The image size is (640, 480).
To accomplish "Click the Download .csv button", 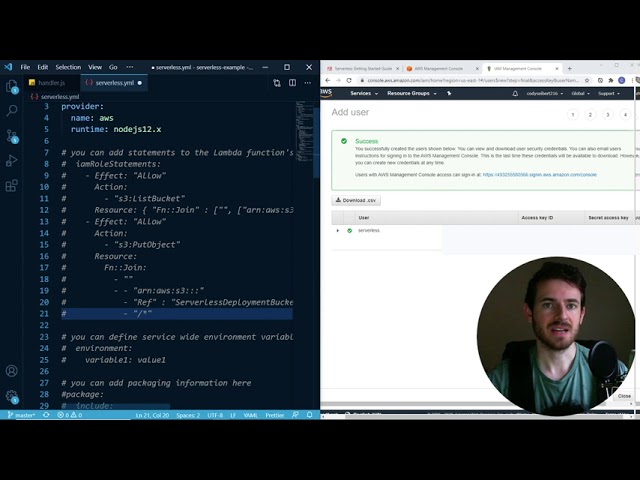I will (356, 200).
